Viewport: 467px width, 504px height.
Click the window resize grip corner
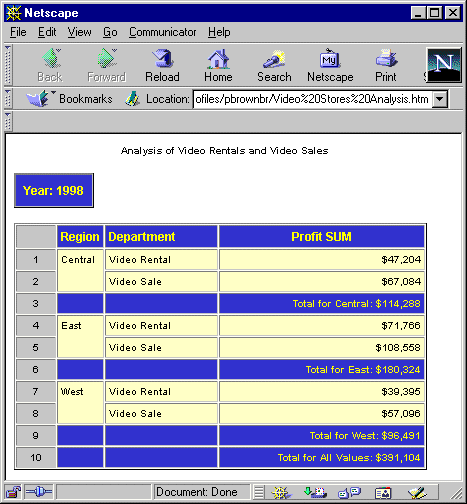tap(456, 493)
